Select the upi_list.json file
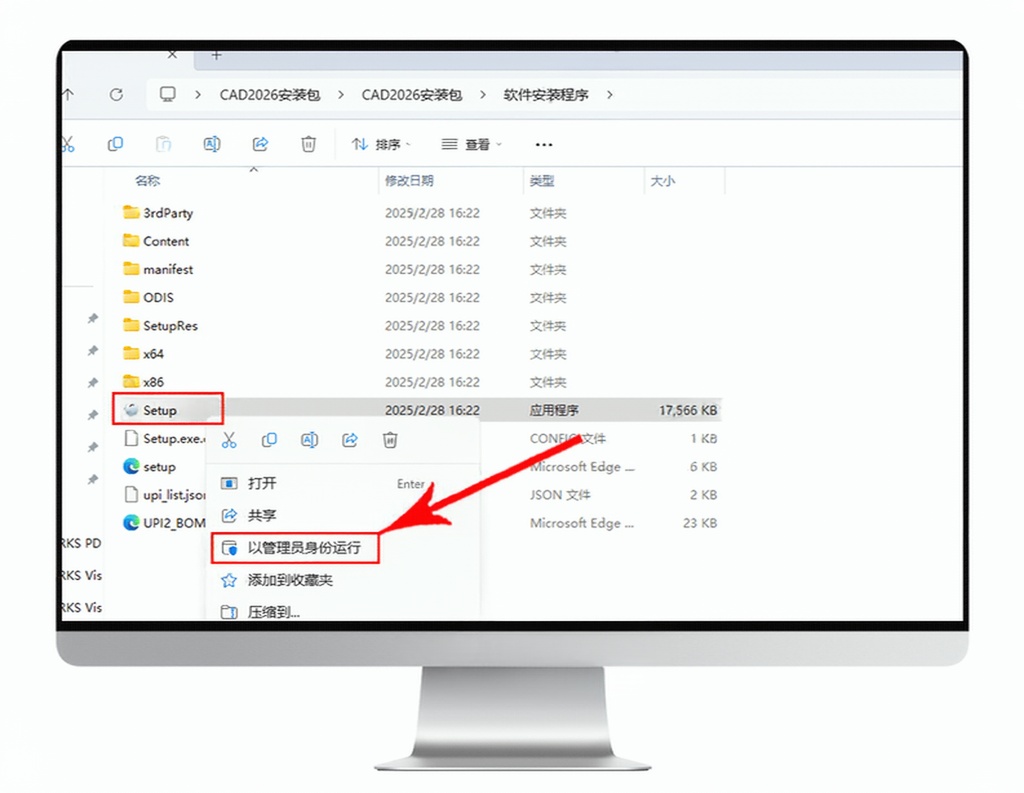The width and height of the screenshot is (1024, 793). point(165,494)
